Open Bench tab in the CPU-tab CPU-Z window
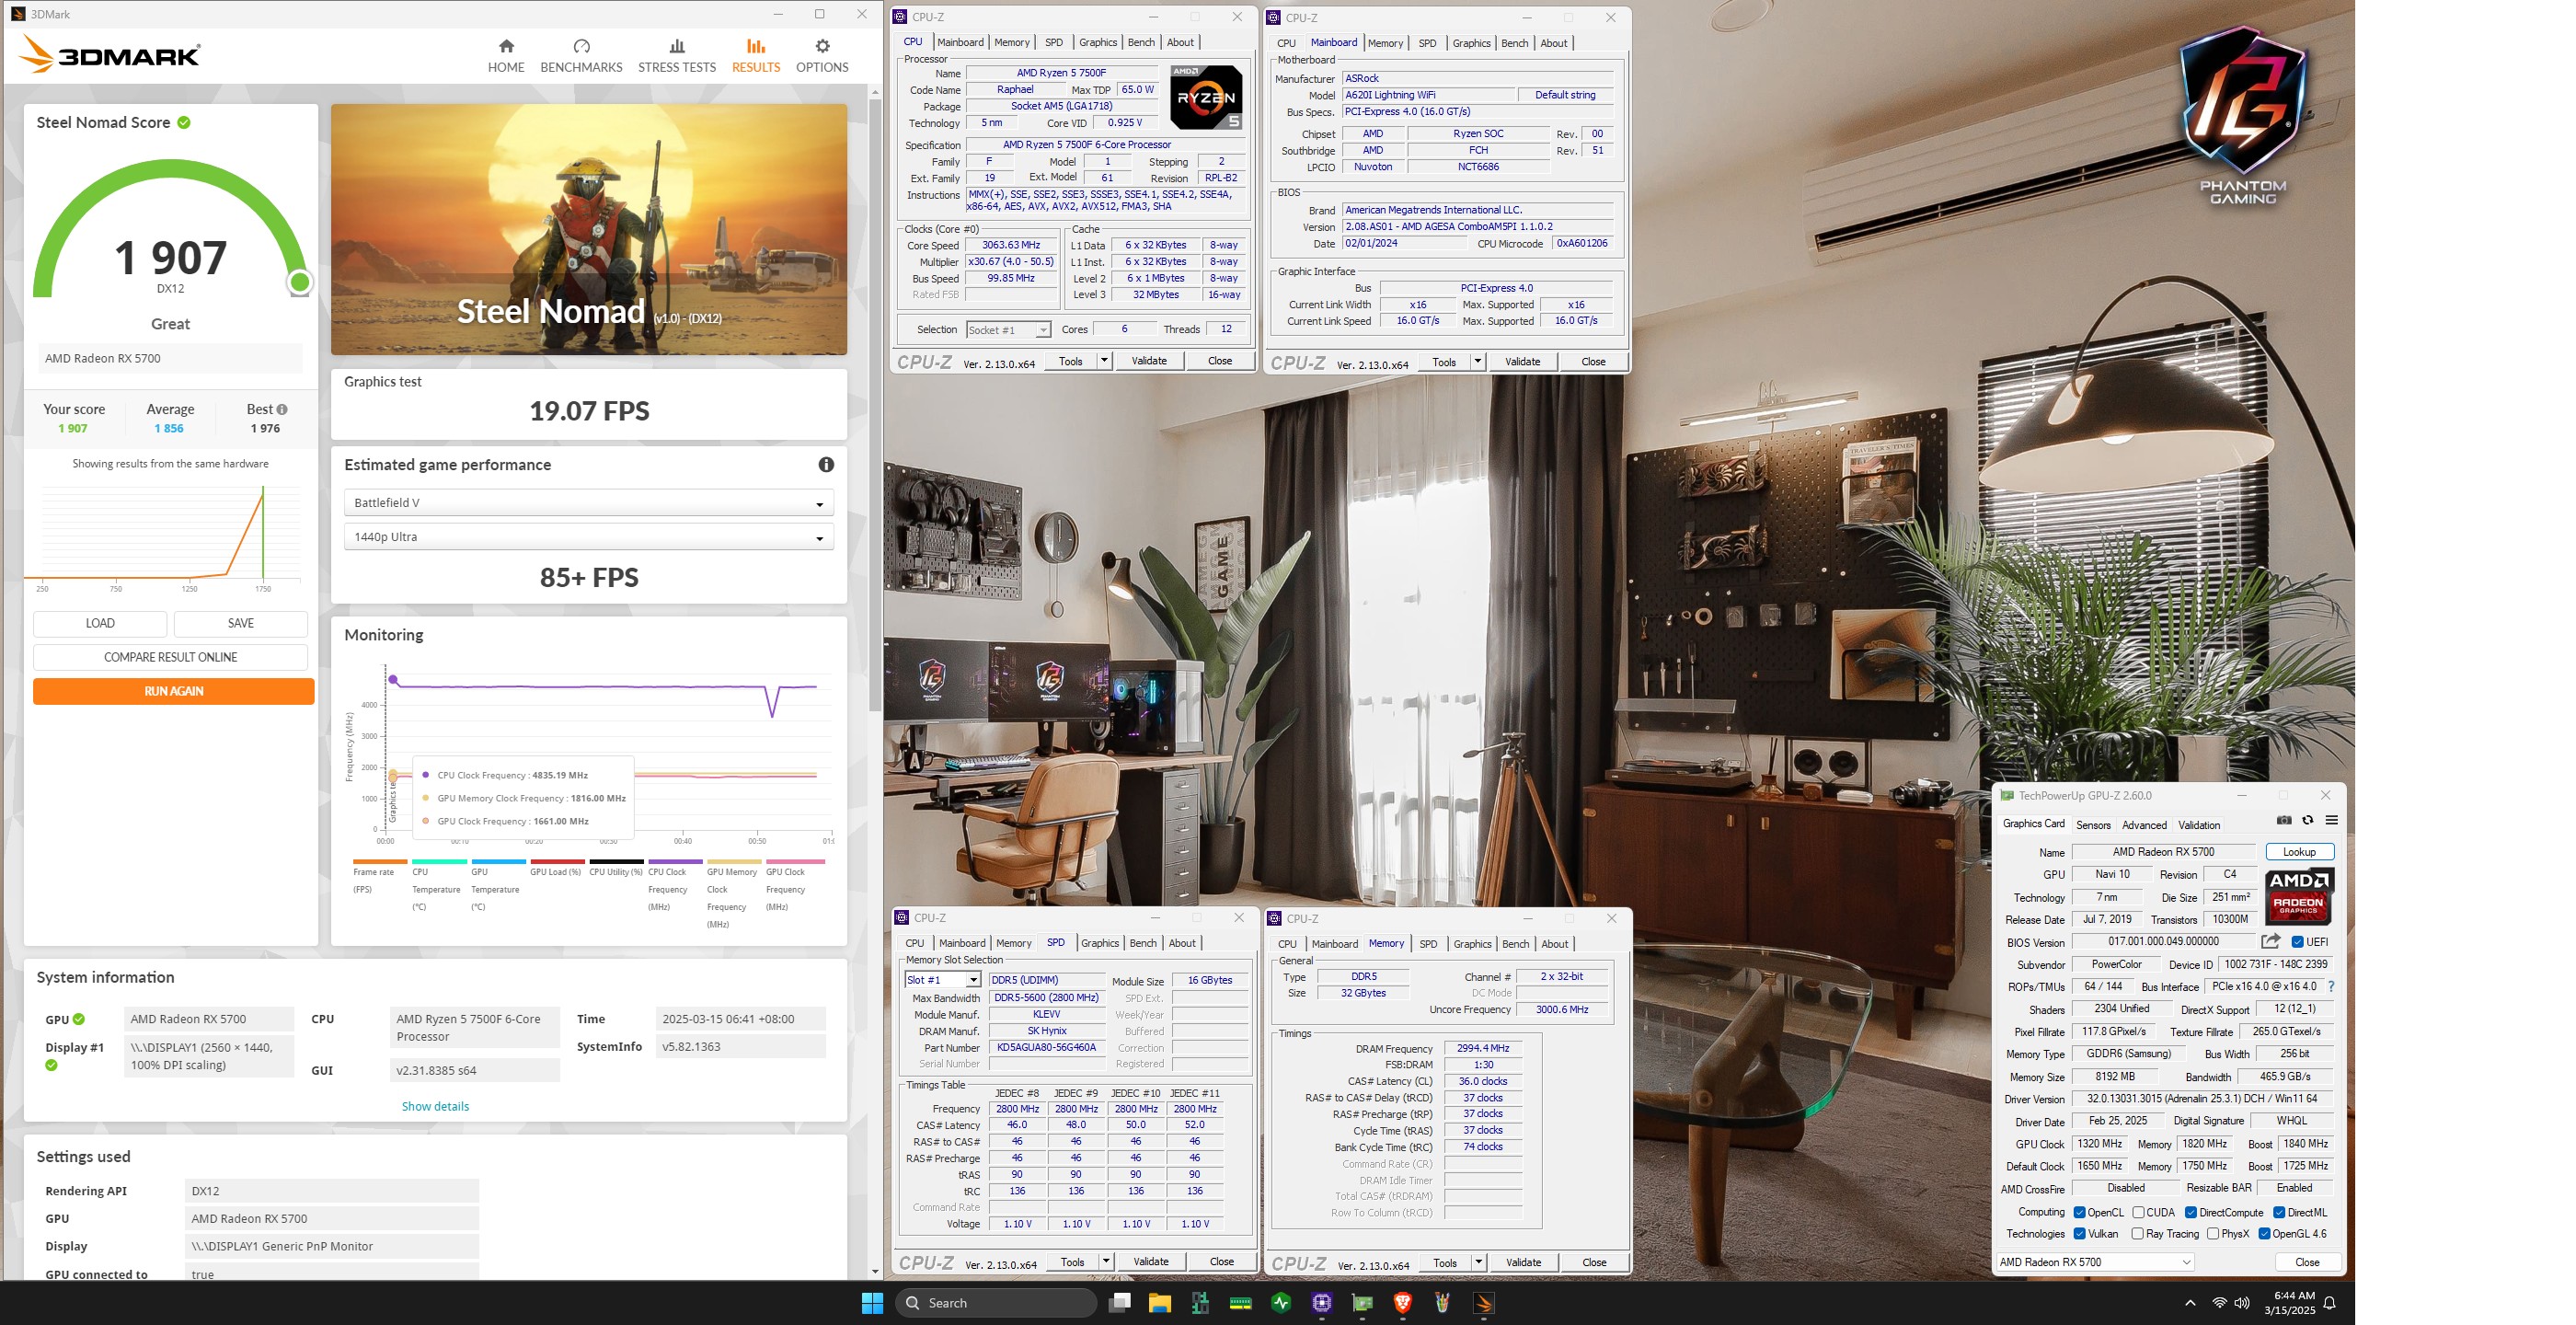Image resolution: width=2576 pixels, height=1325 pixels. coord(1141,42)
